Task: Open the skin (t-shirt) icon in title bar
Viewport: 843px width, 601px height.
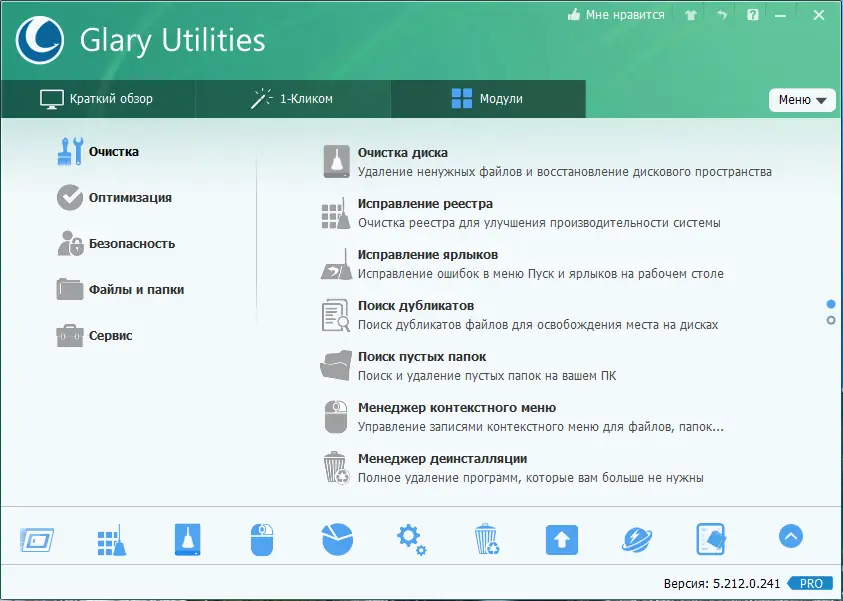Action: [x=691, y=15]
